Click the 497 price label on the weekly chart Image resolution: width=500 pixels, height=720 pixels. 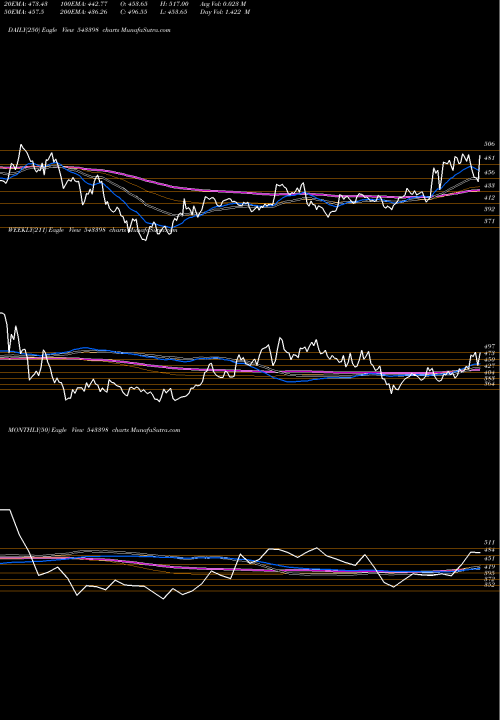coord(490,346)
